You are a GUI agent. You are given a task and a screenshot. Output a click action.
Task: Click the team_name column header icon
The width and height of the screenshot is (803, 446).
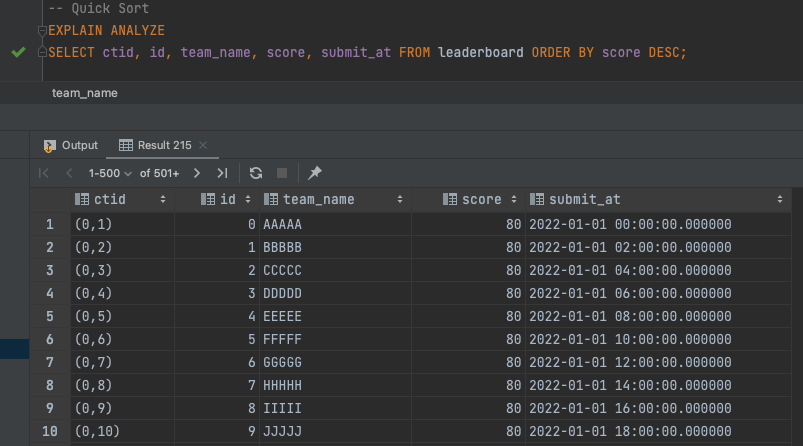click(x=271, y=199)
